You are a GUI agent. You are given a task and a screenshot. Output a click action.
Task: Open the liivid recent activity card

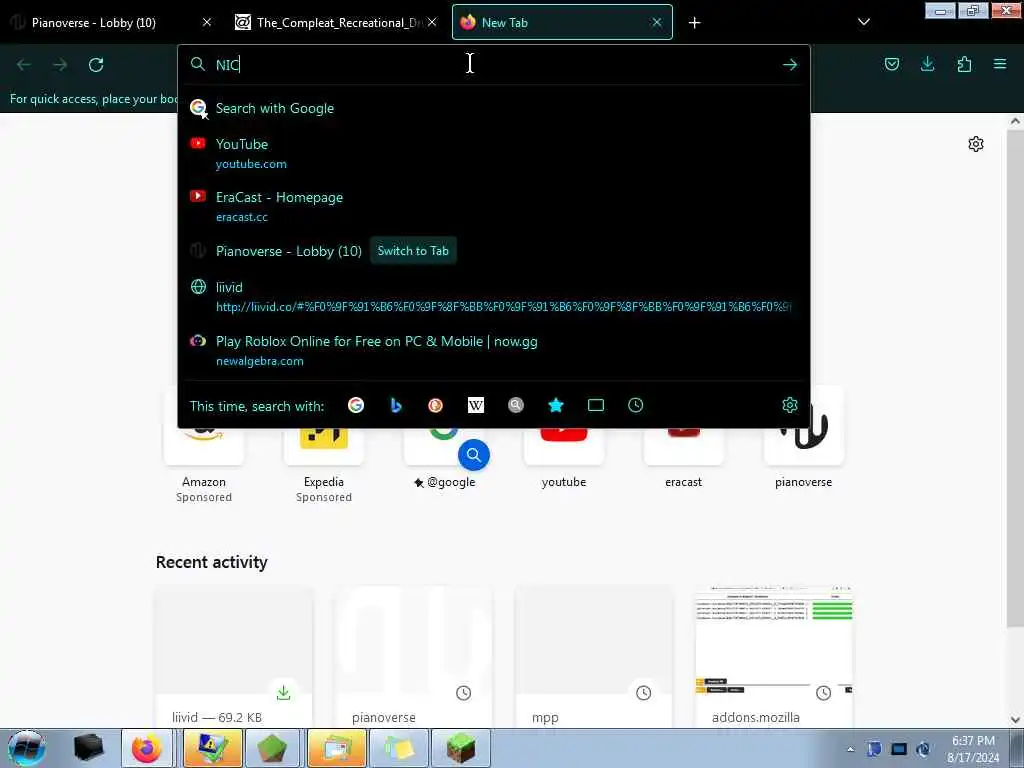234,656
